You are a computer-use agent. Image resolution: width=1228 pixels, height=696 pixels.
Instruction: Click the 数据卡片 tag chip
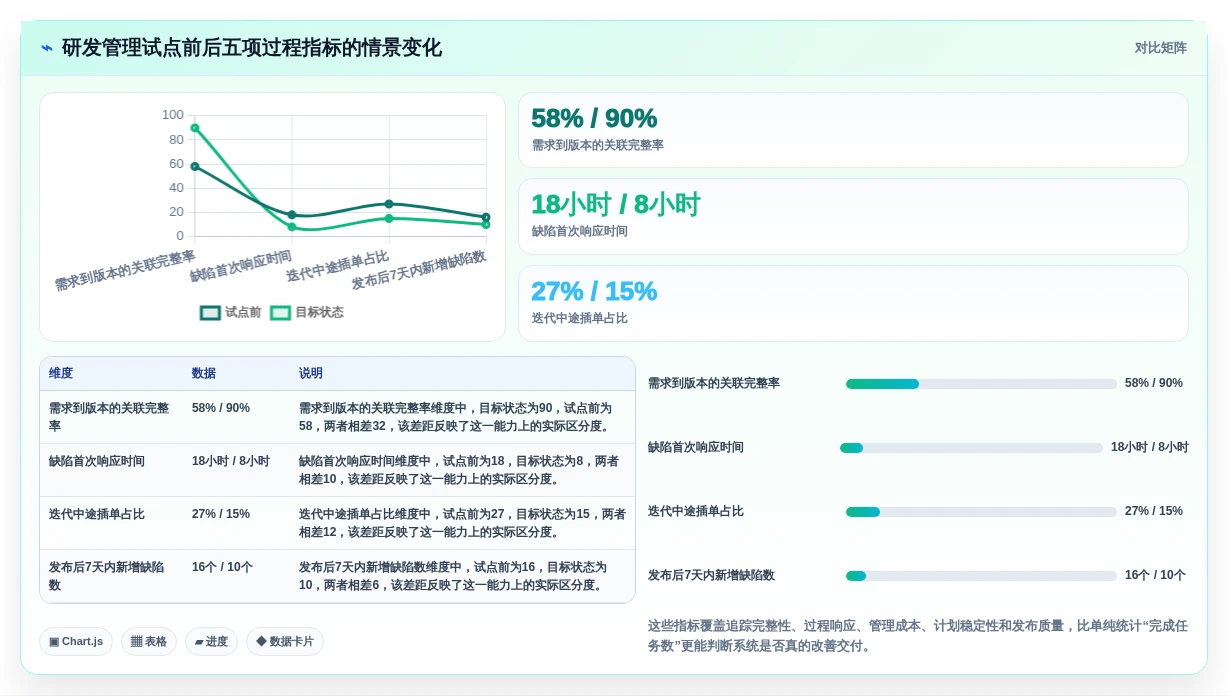(285, 641)
